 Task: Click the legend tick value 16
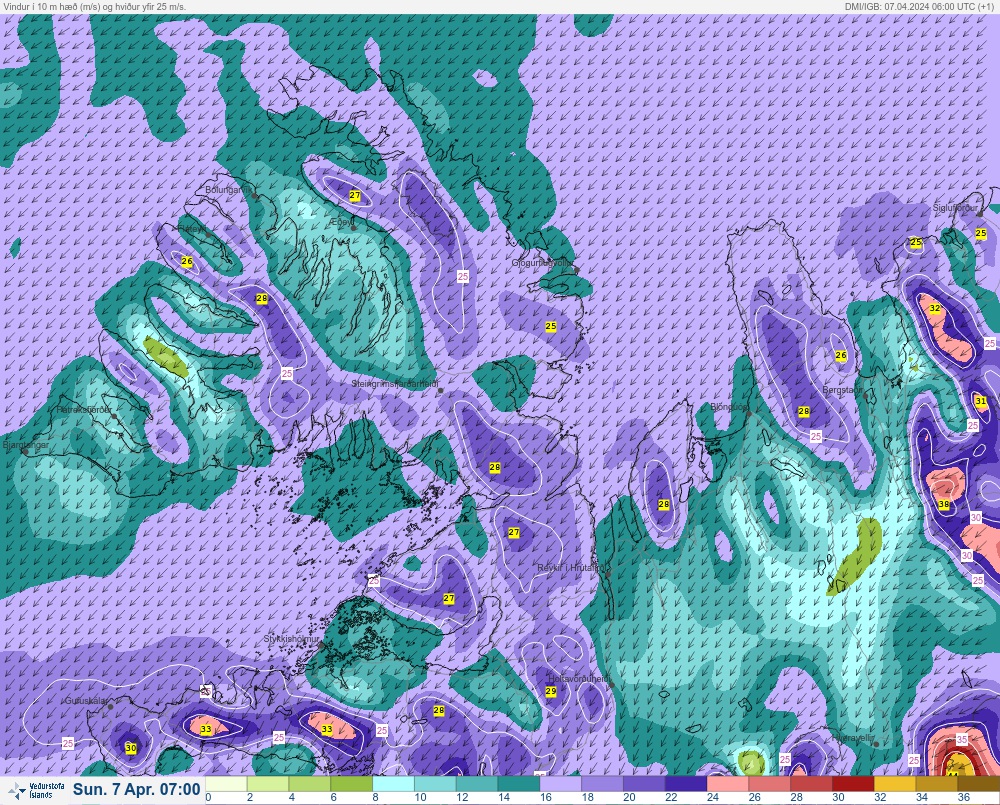(x=546, y=797)
